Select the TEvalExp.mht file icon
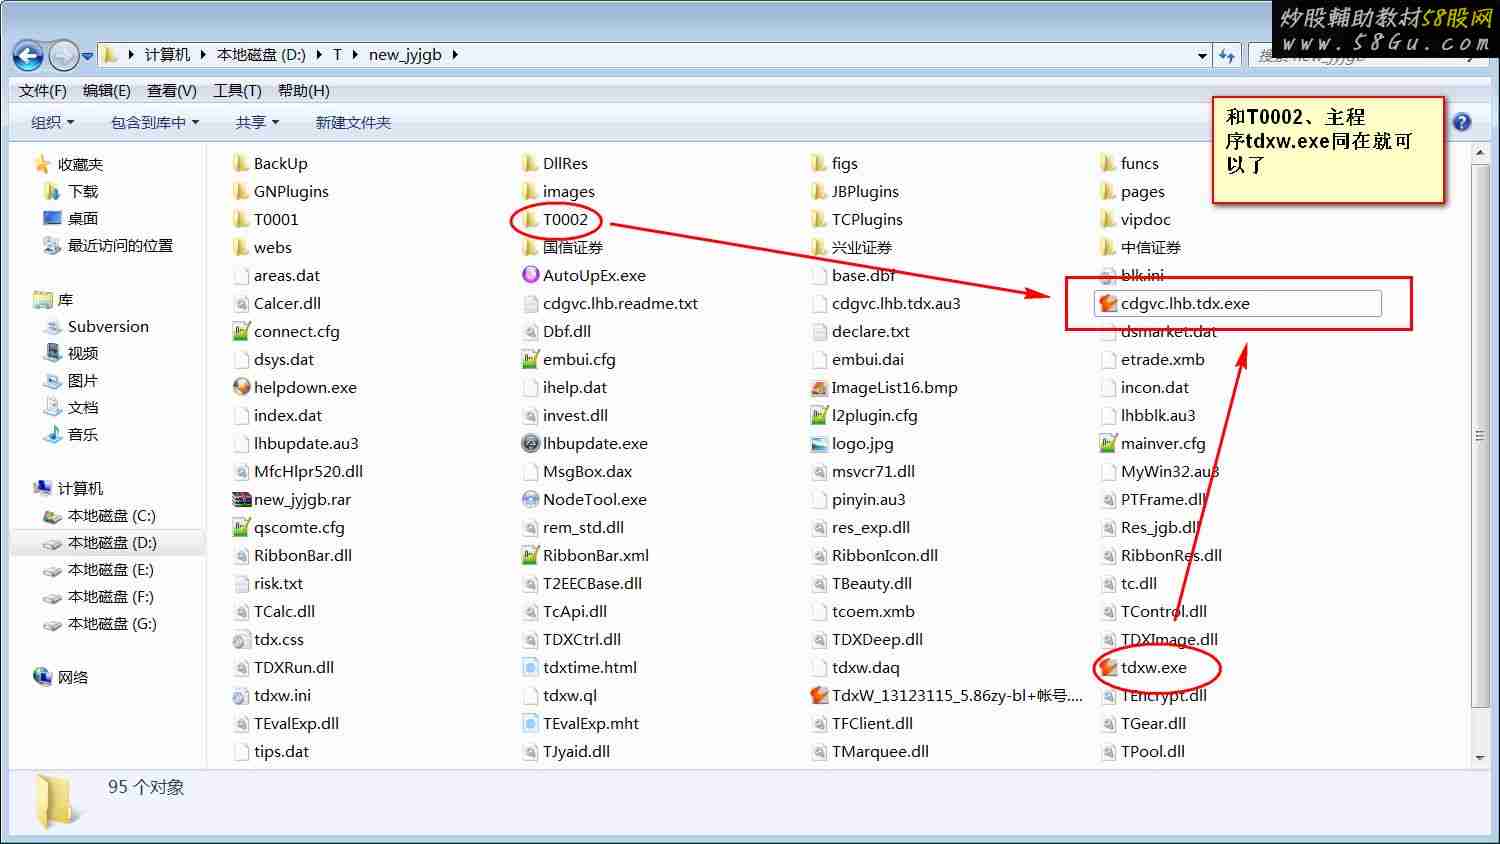 coord(530,723)
